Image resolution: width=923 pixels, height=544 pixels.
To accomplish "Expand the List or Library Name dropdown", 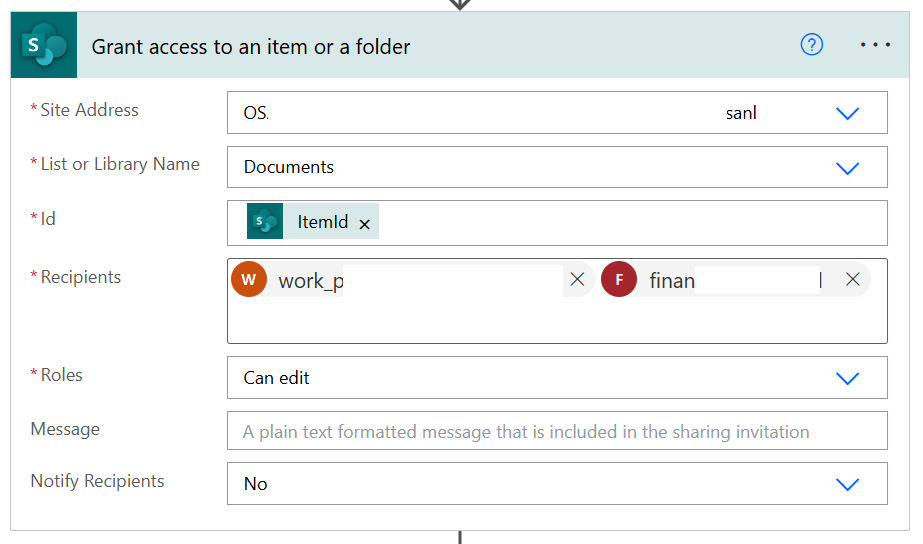I will (x=847, y=167).
